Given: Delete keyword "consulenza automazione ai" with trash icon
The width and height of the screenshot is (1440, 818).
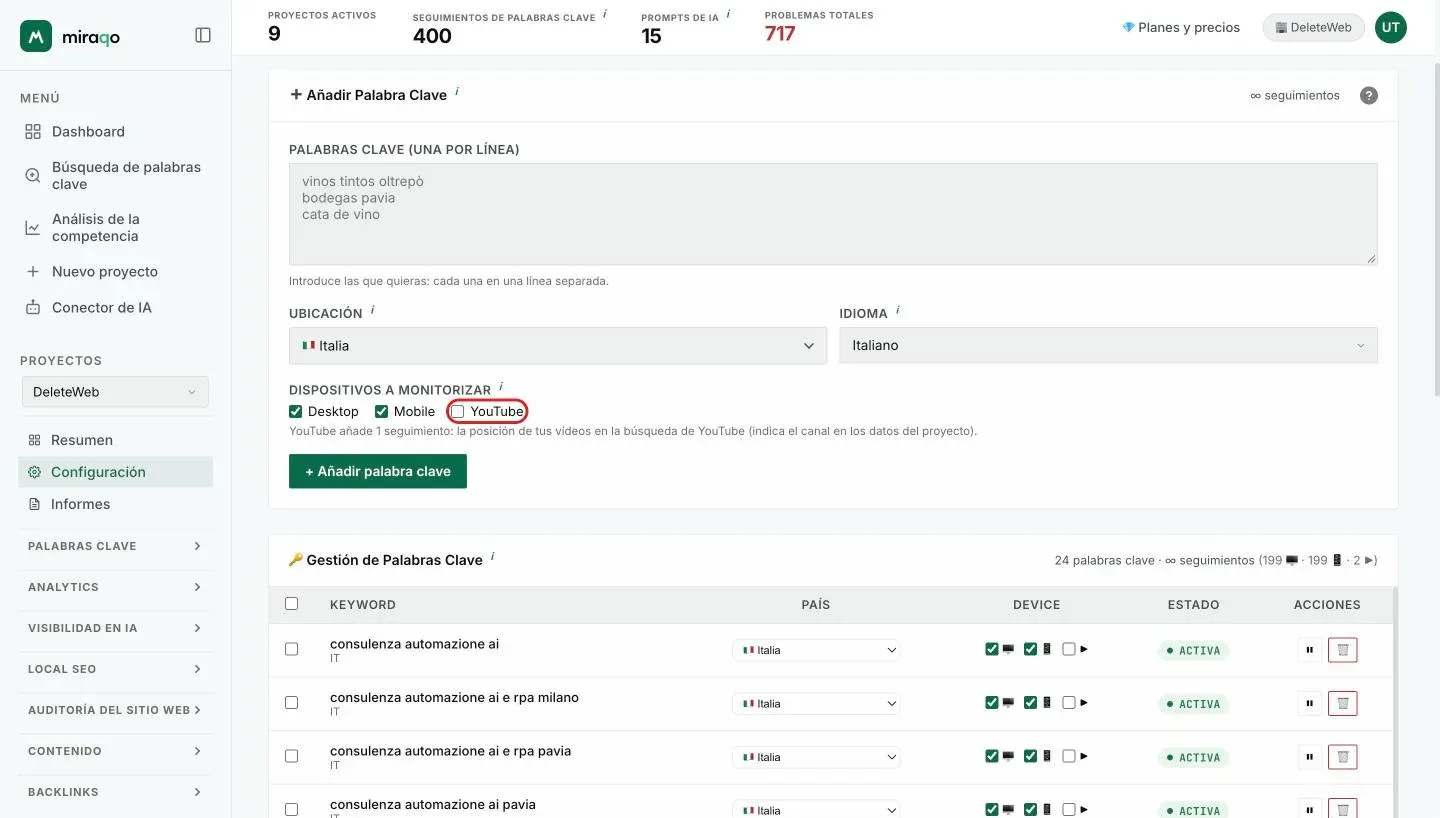Looking at the screenshot, I should click(x=1342, y=650).
